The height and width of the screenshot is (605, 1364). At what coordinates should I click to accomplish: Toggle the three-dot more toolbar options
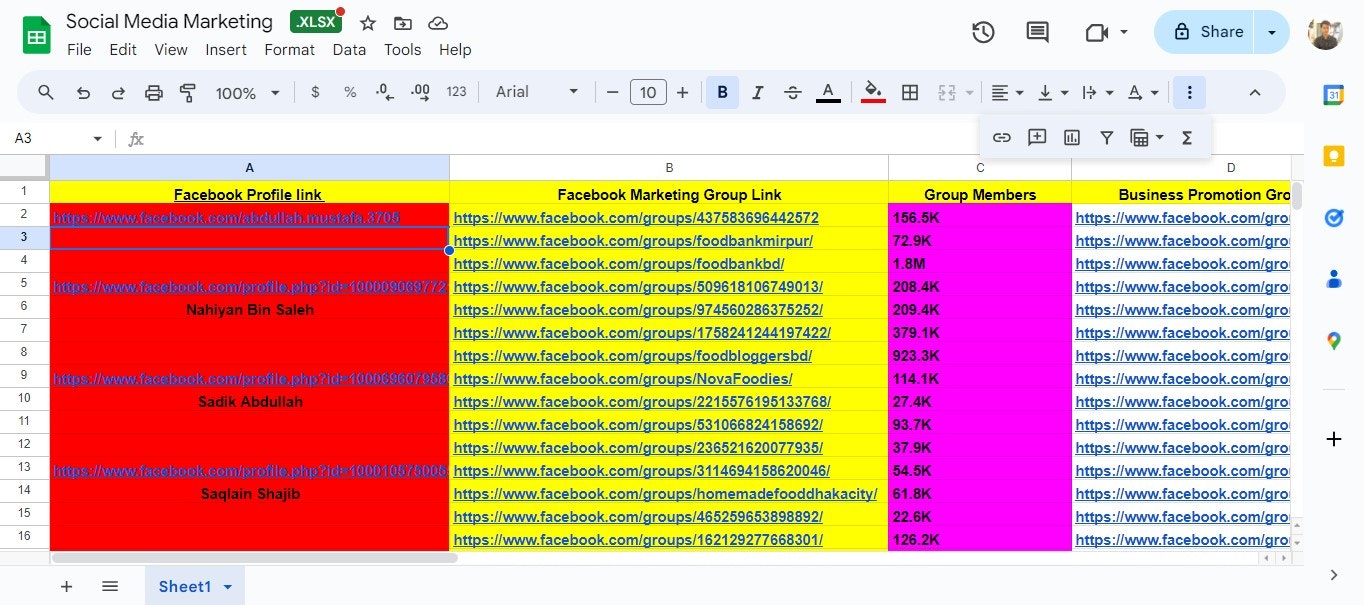[x=1189, y=92]
